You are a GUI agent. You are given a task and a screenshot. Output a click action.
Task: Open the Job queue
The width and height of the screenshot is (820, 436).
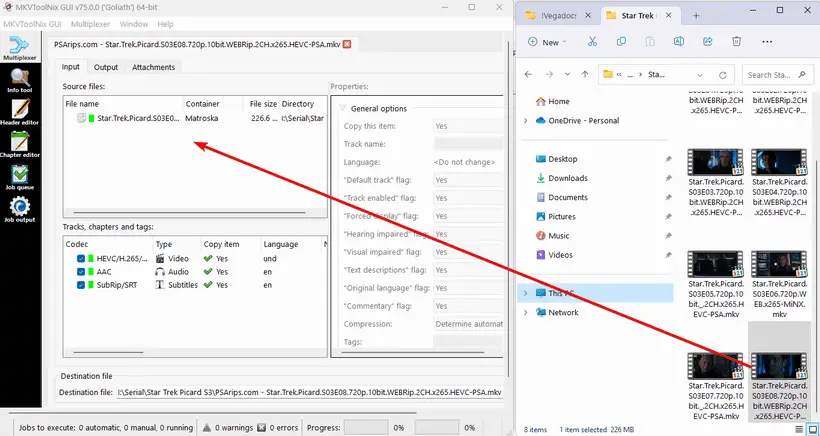point(20,178)
